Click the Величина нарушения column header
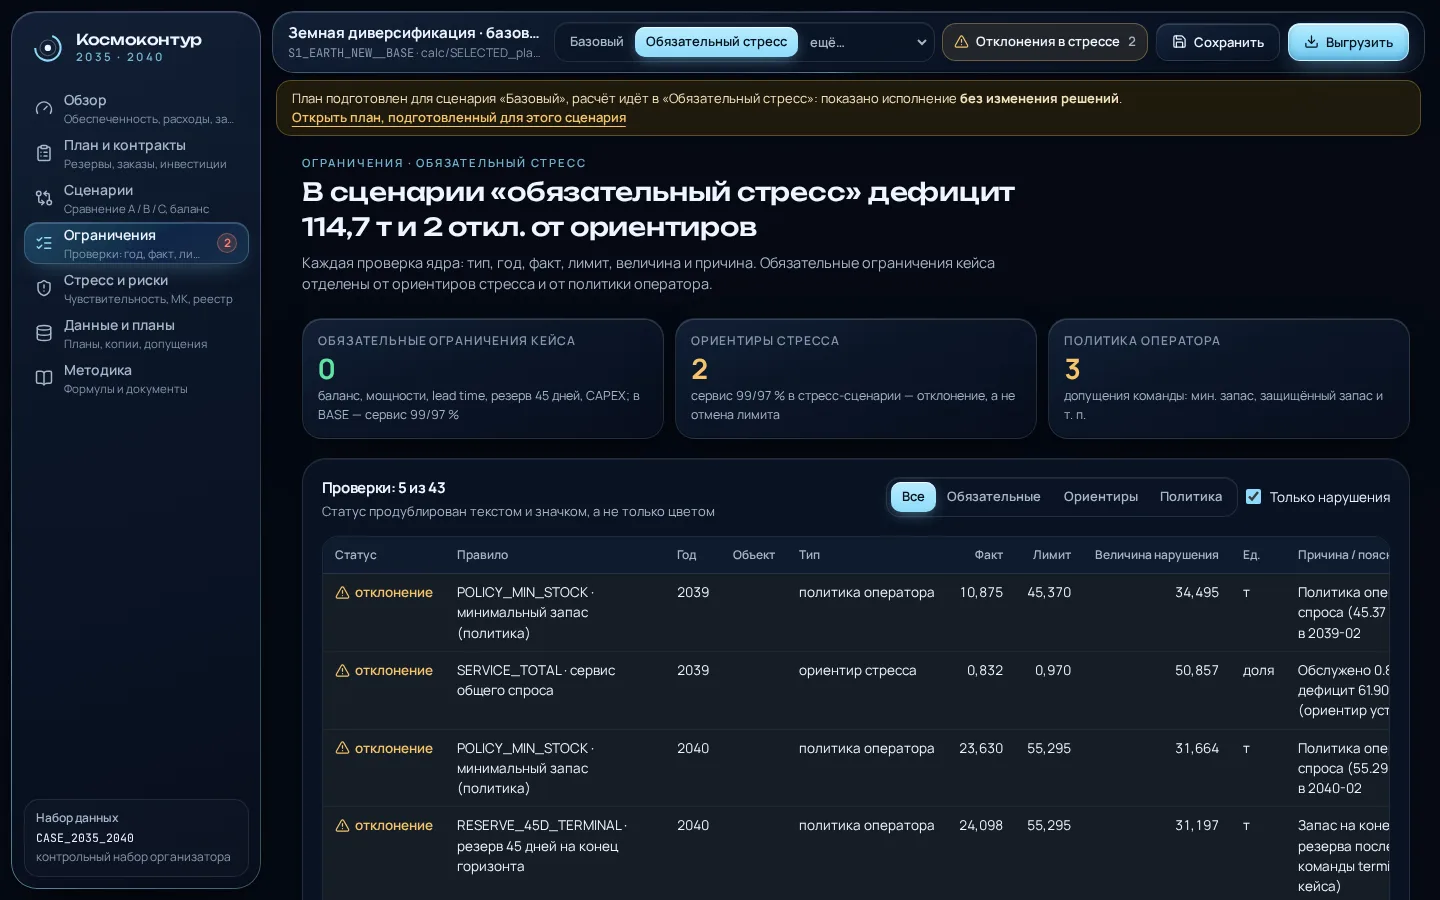Screen dimensions: 1440x900 pos(1157,555)
